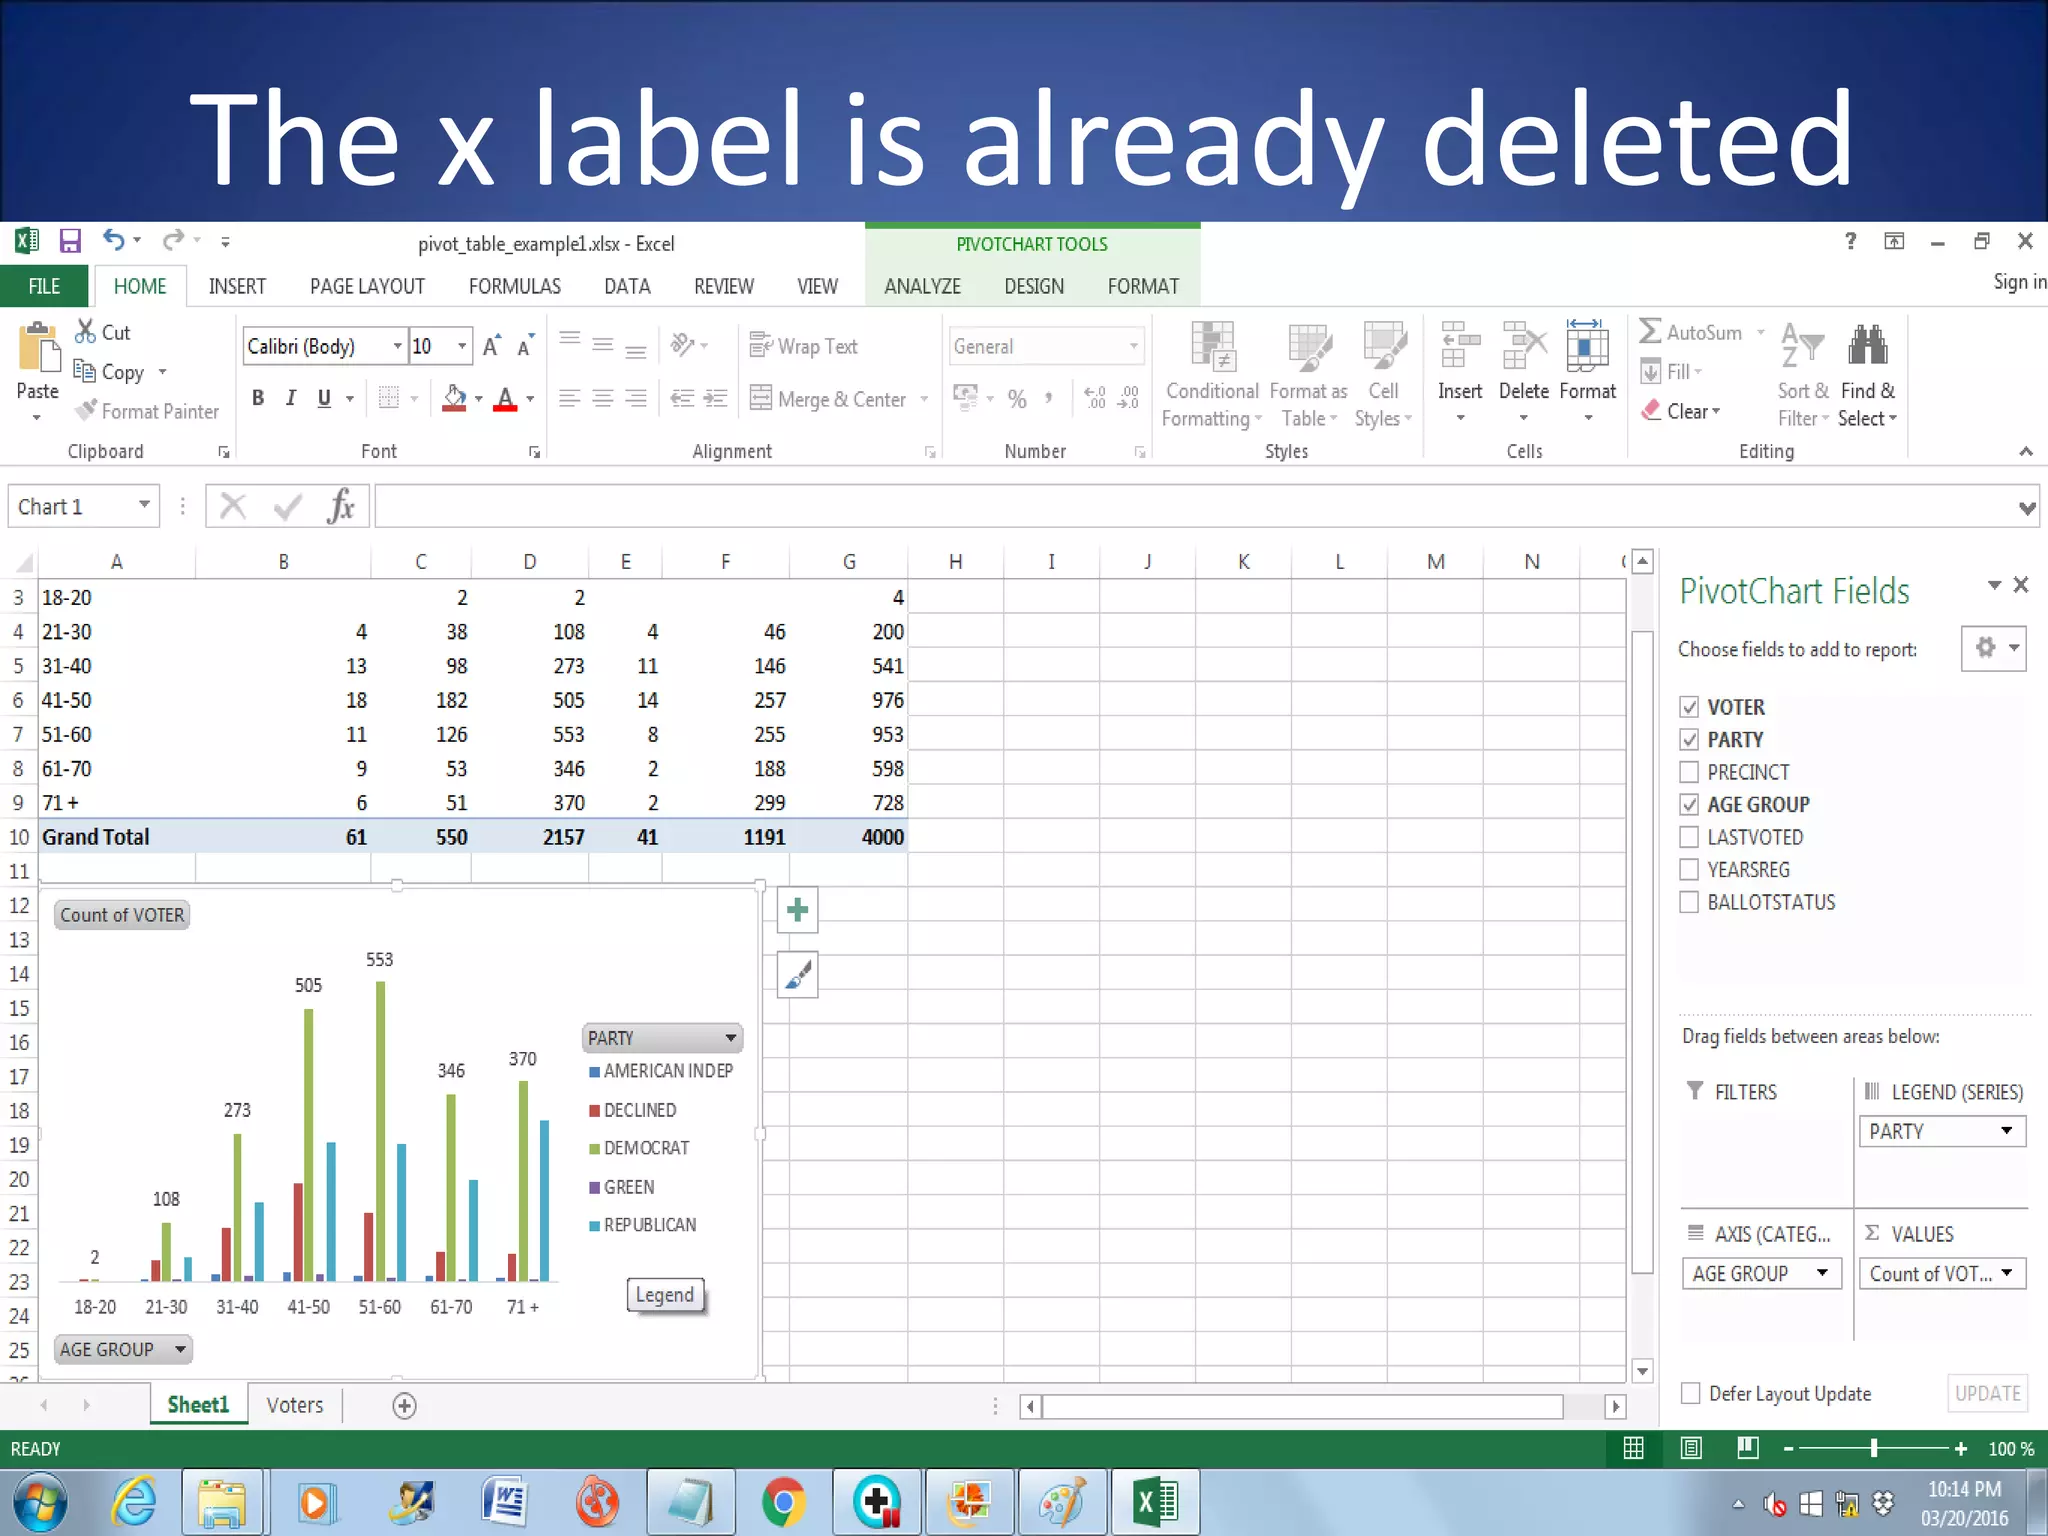Open PARTY dropdown in Legend (Series) area
2048x1536 pixels.
pyautogui.click(x=2006, y=1131)
